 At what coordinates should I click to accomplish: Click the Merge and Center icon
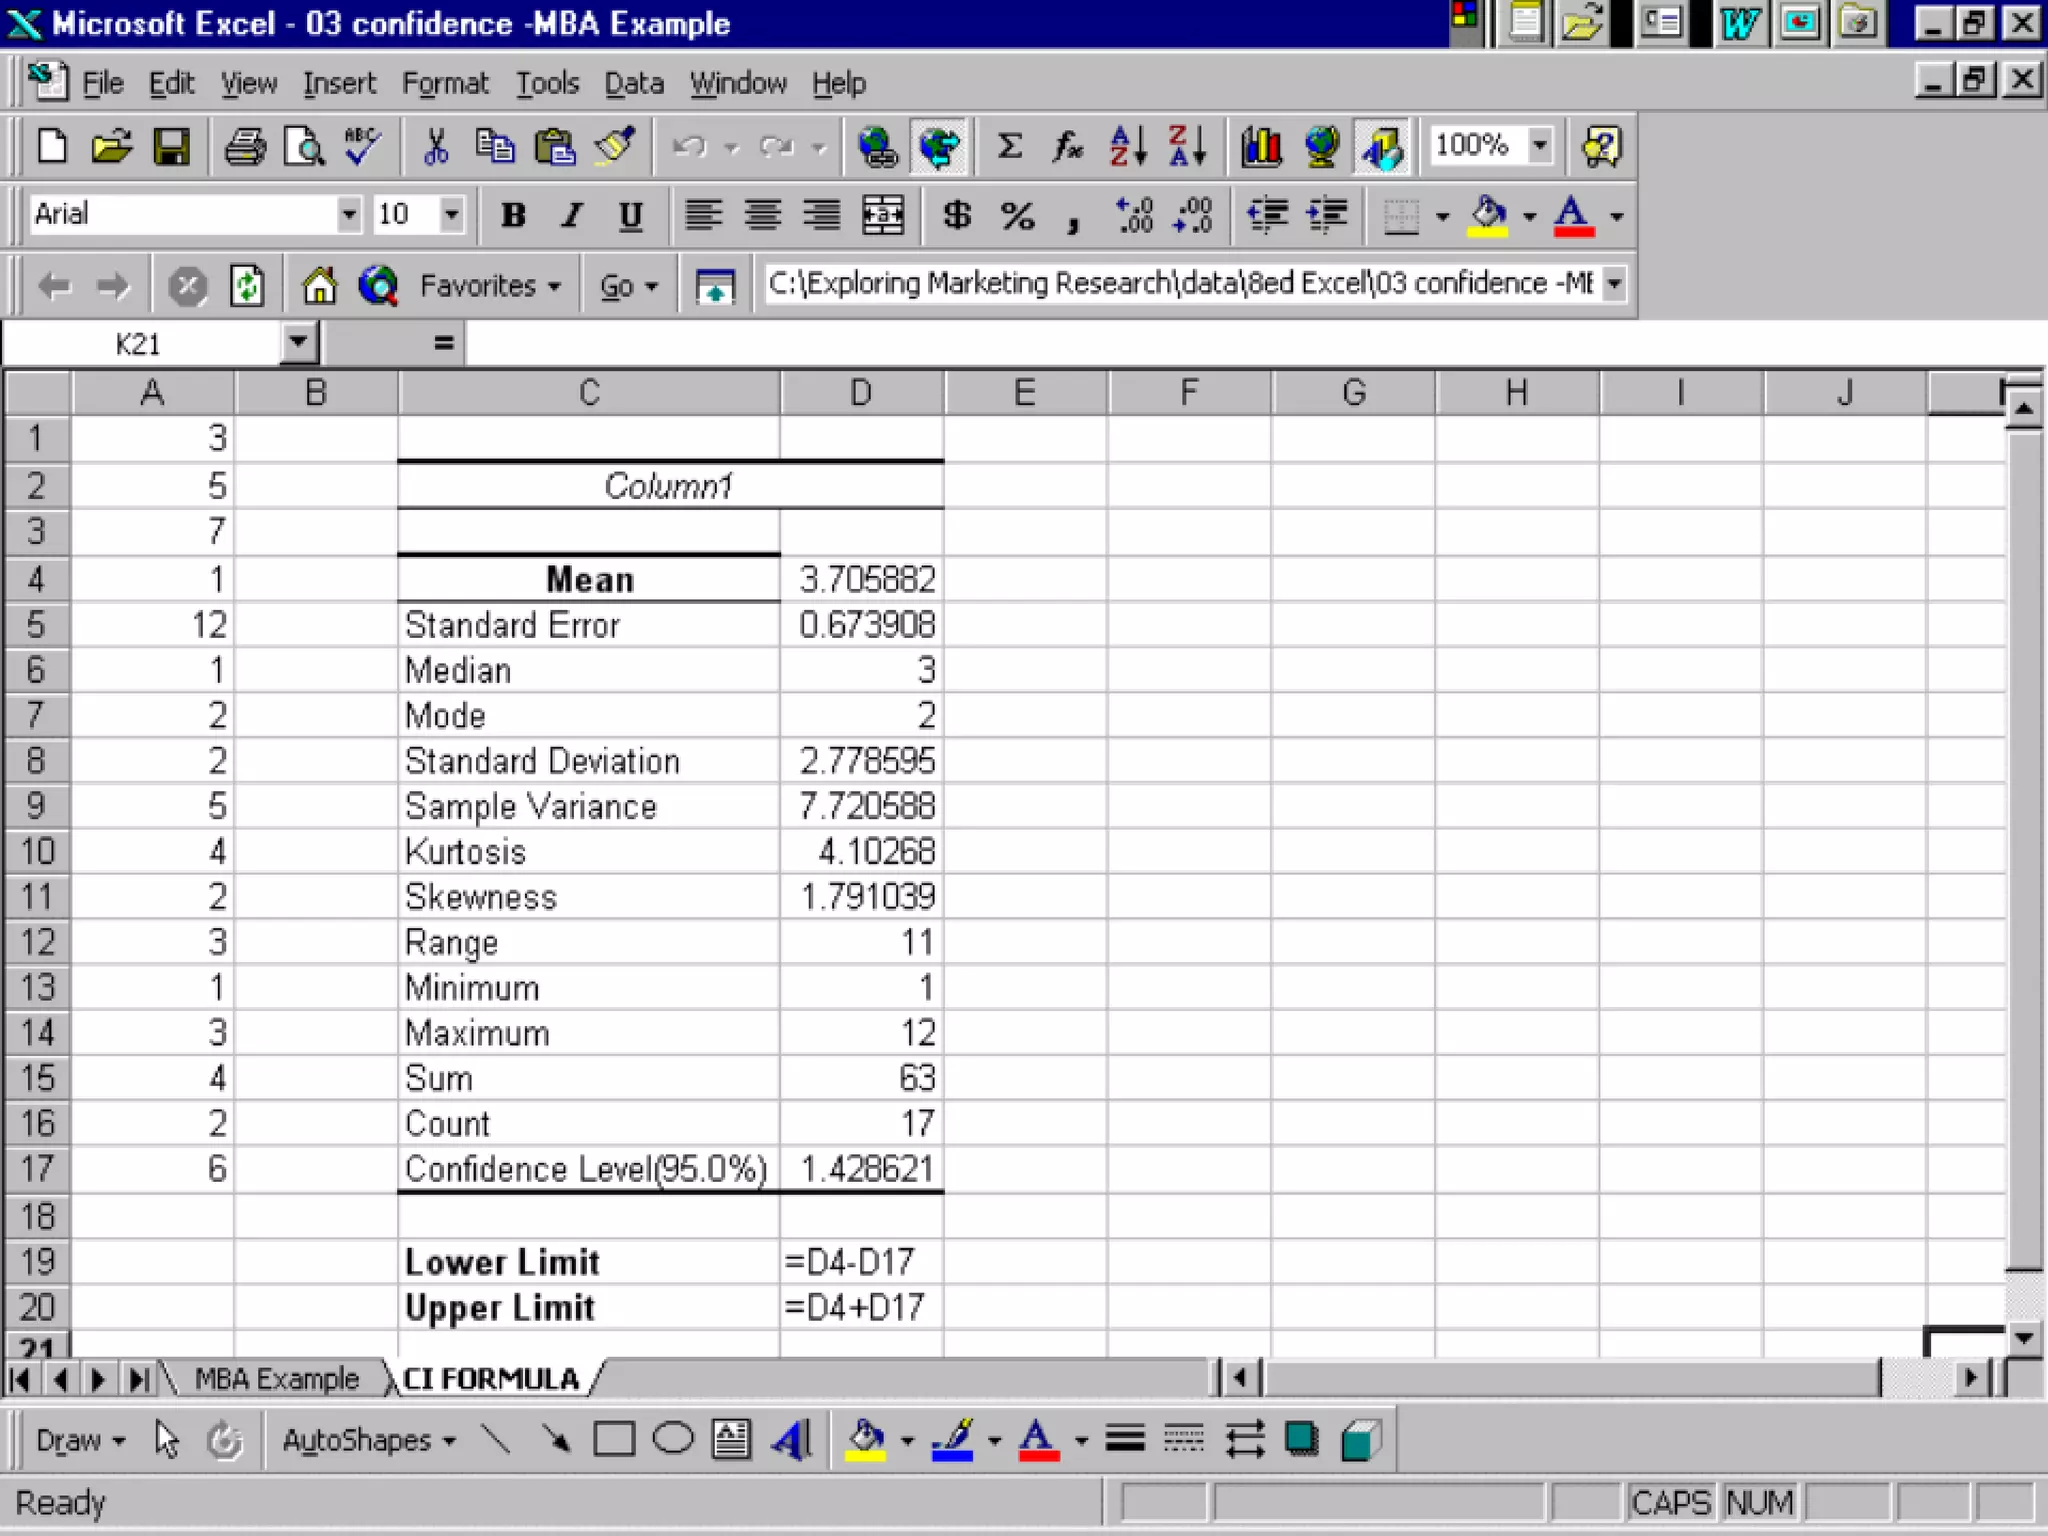coord(882,215)
